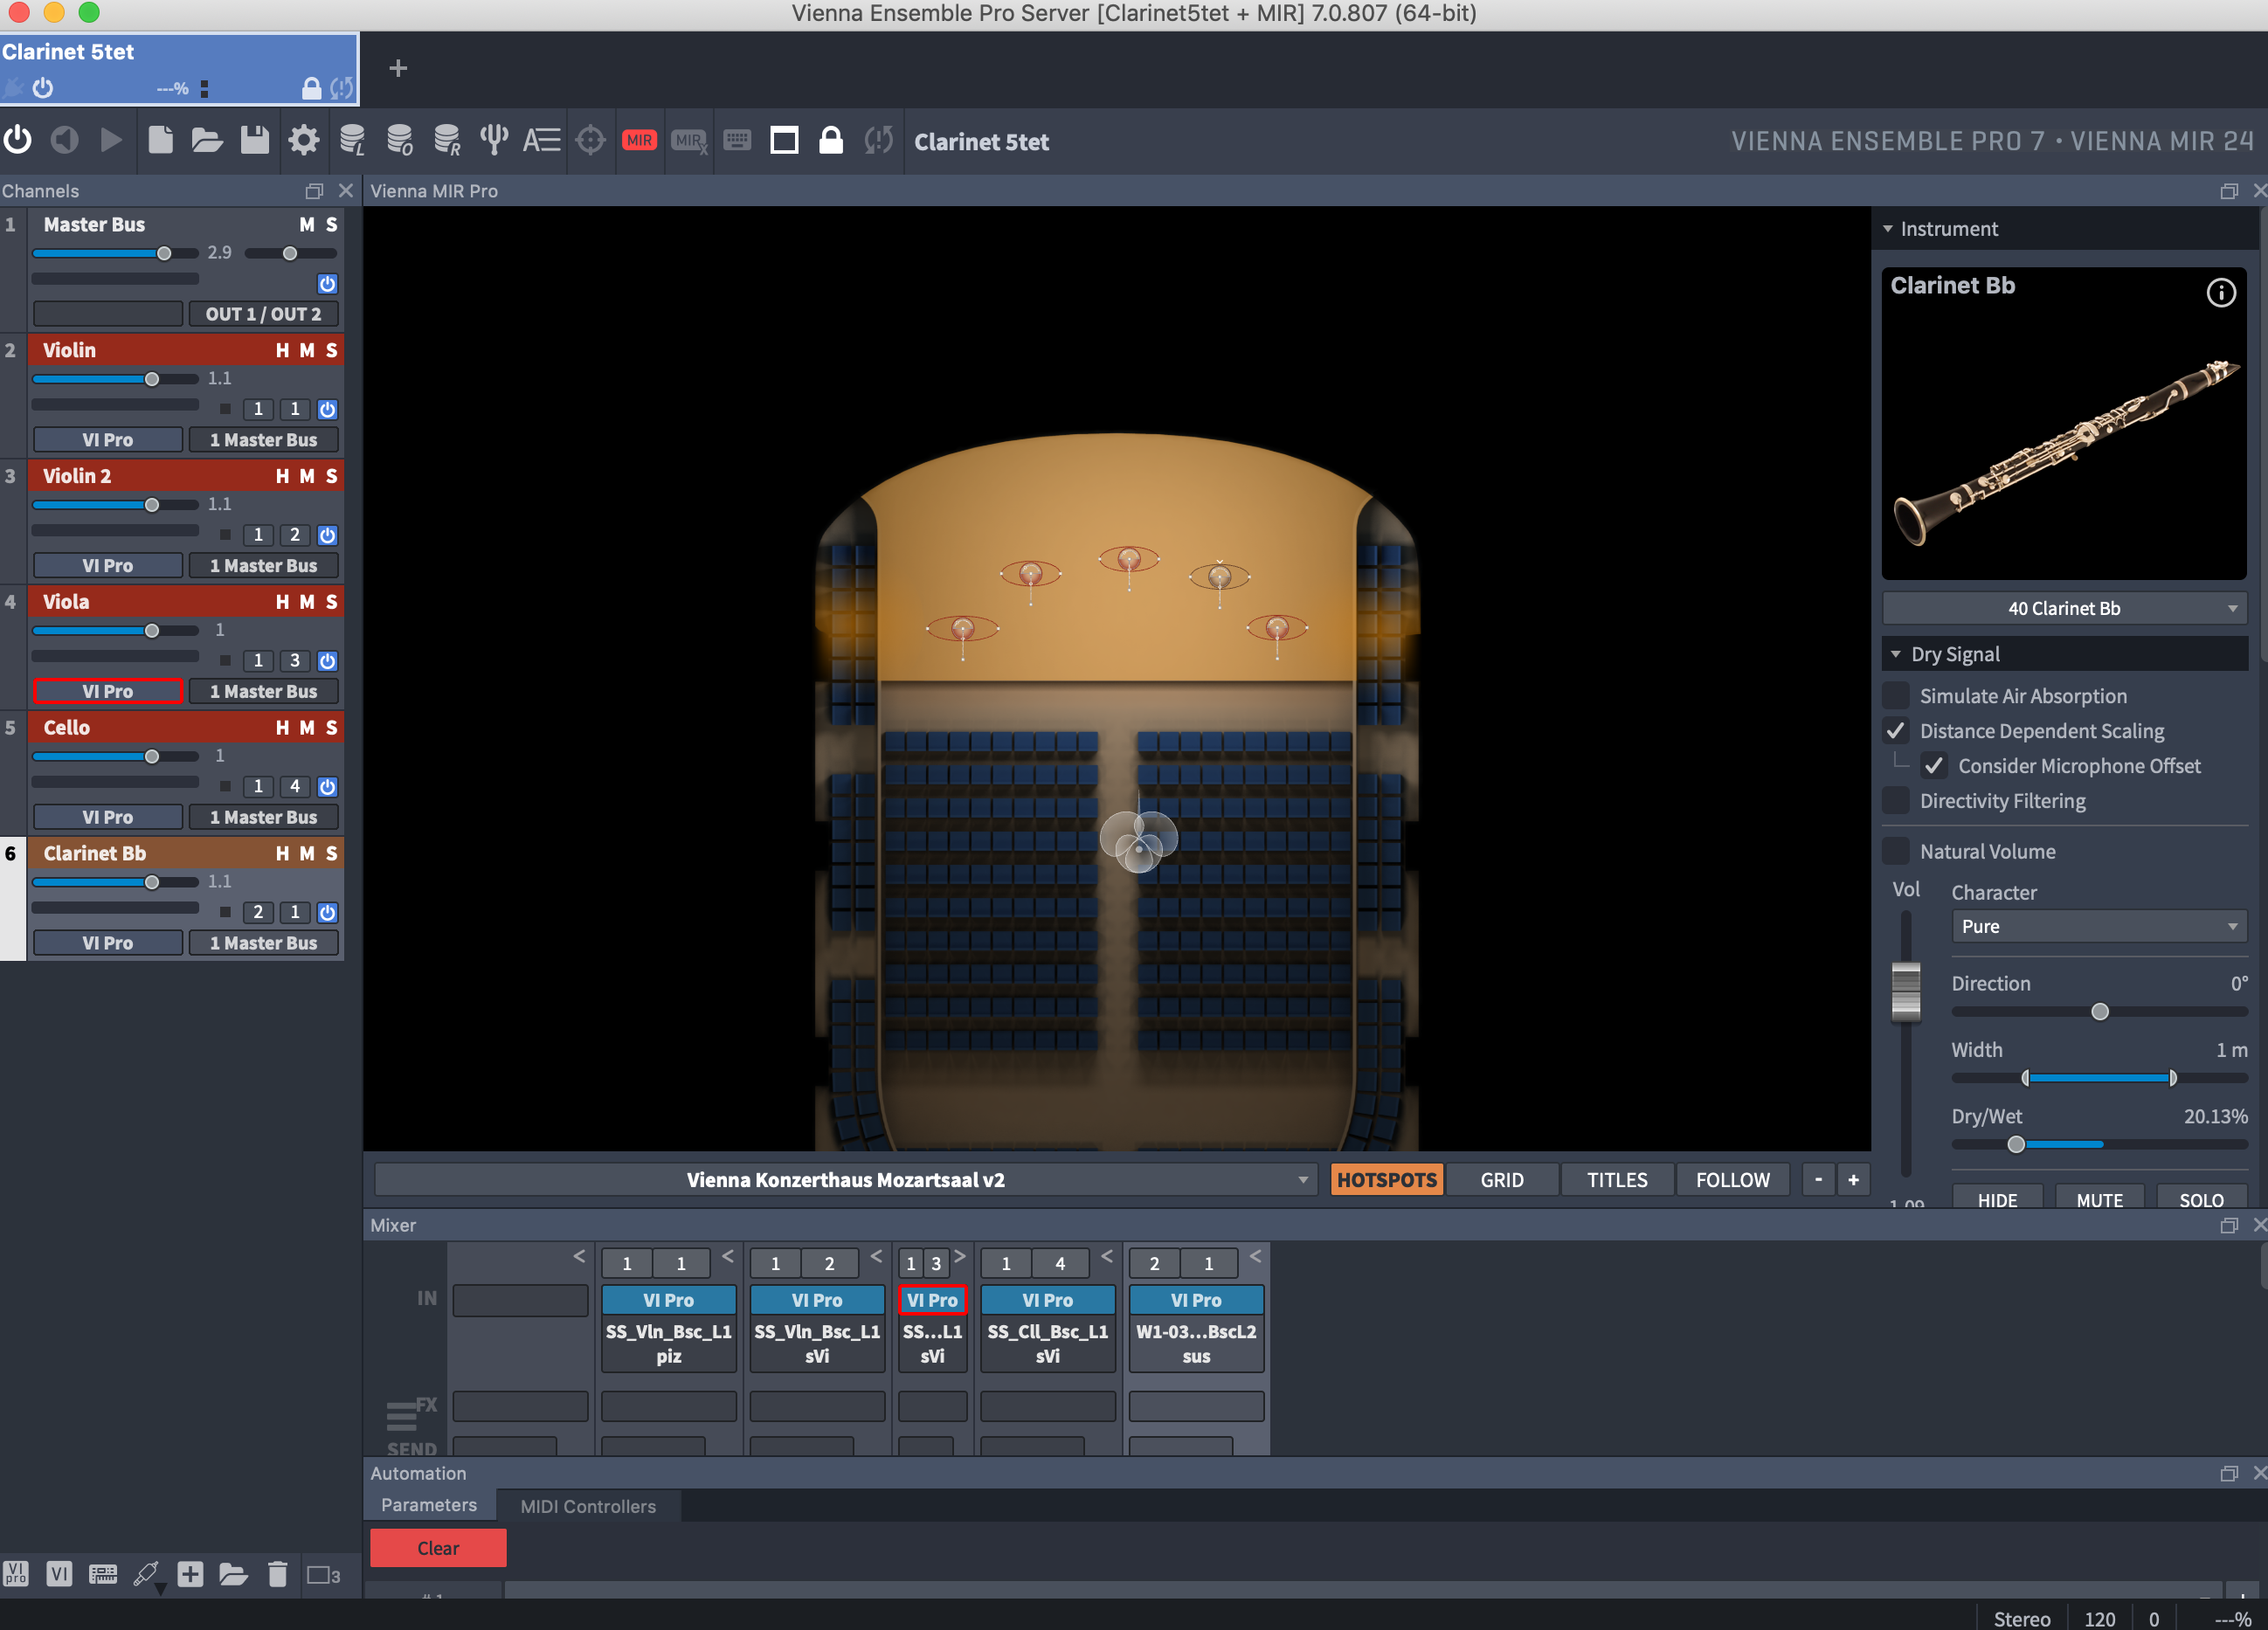Select the Parameters automation tab
2268x1630 pixels.
tap(429, 1505)
